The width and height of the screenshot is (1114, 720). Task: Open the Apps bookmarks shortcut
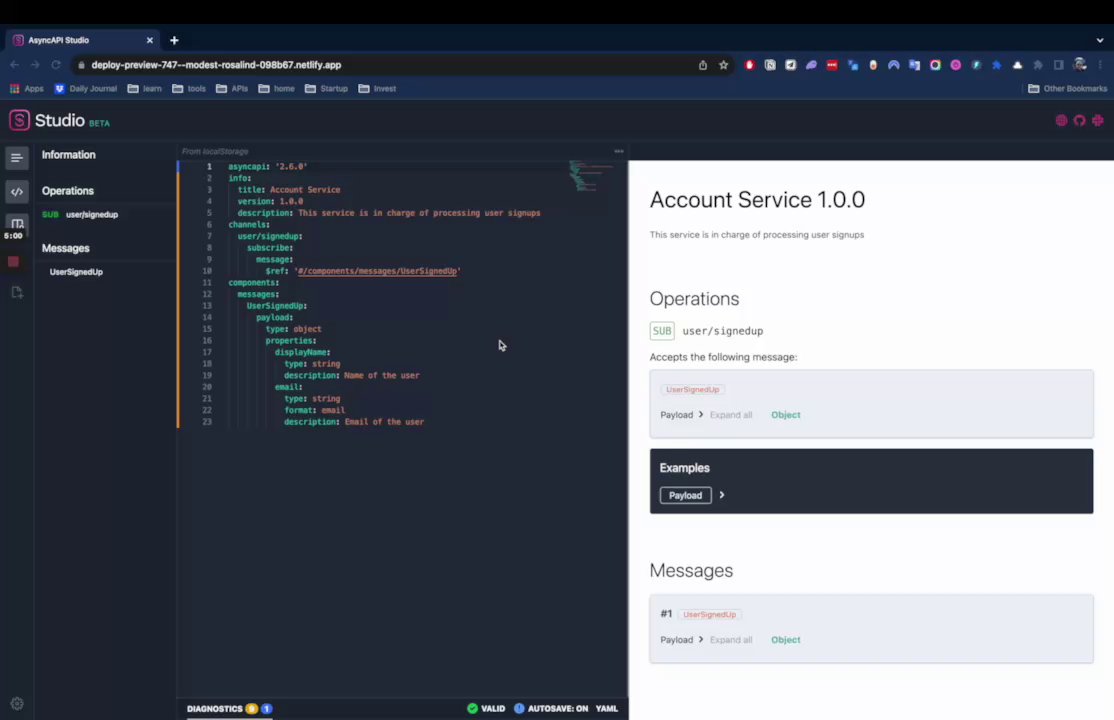(26, 89)
